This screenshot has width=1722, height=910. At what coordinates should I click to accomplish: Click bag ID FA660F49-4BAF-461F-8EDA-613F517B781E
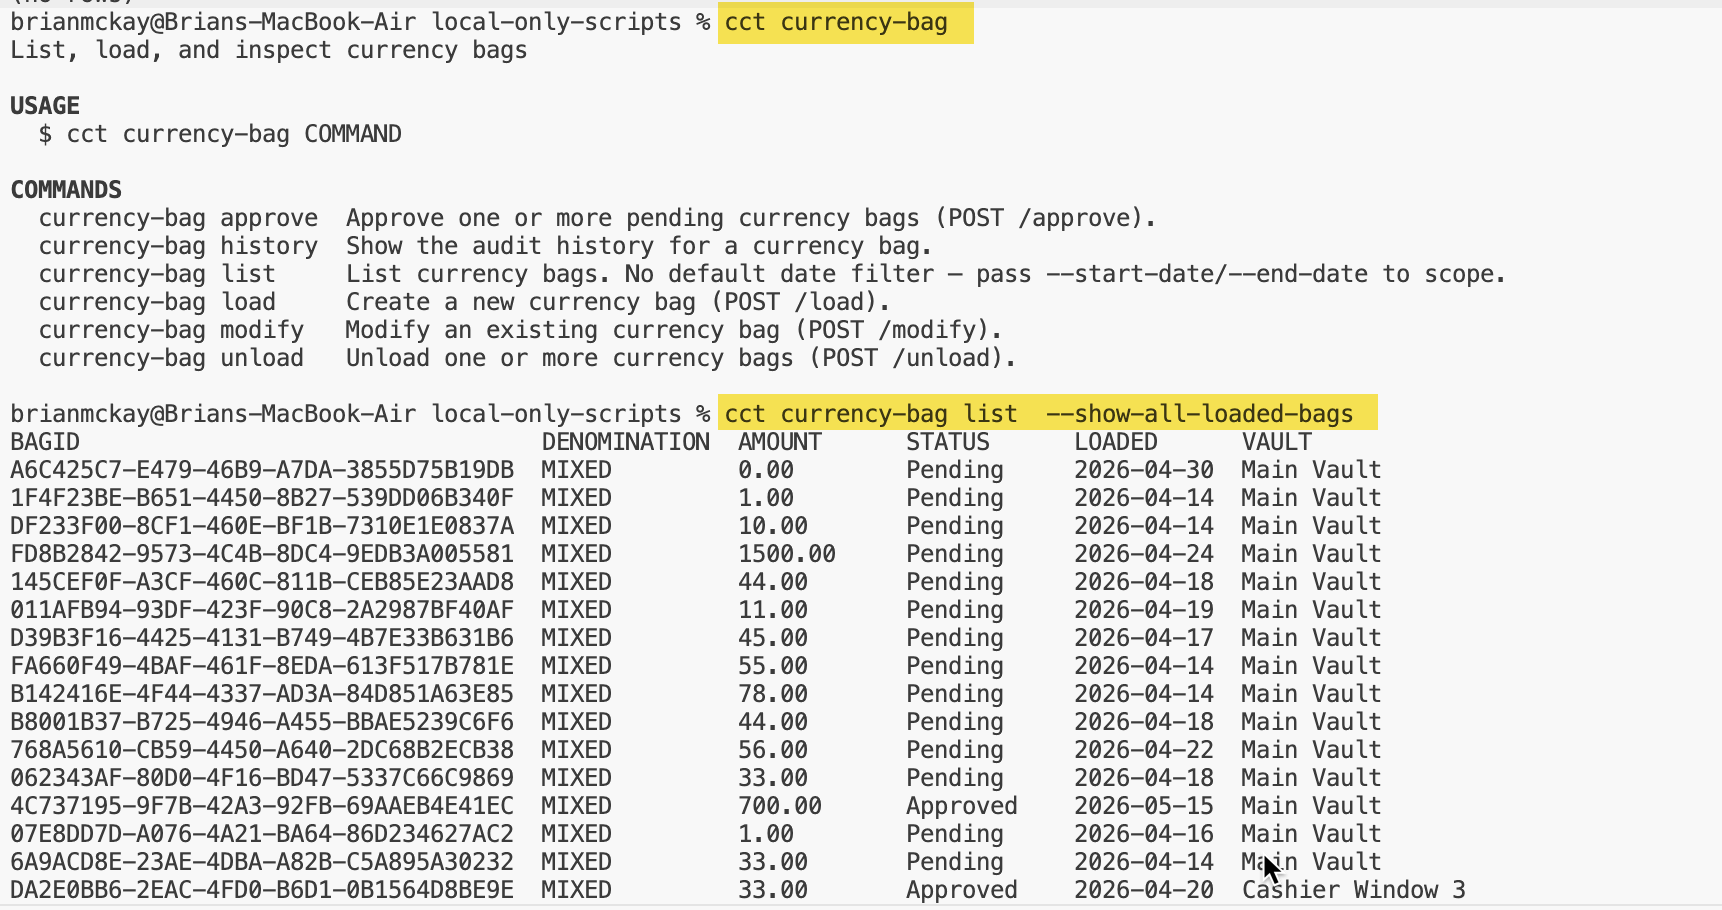(262, 666)
